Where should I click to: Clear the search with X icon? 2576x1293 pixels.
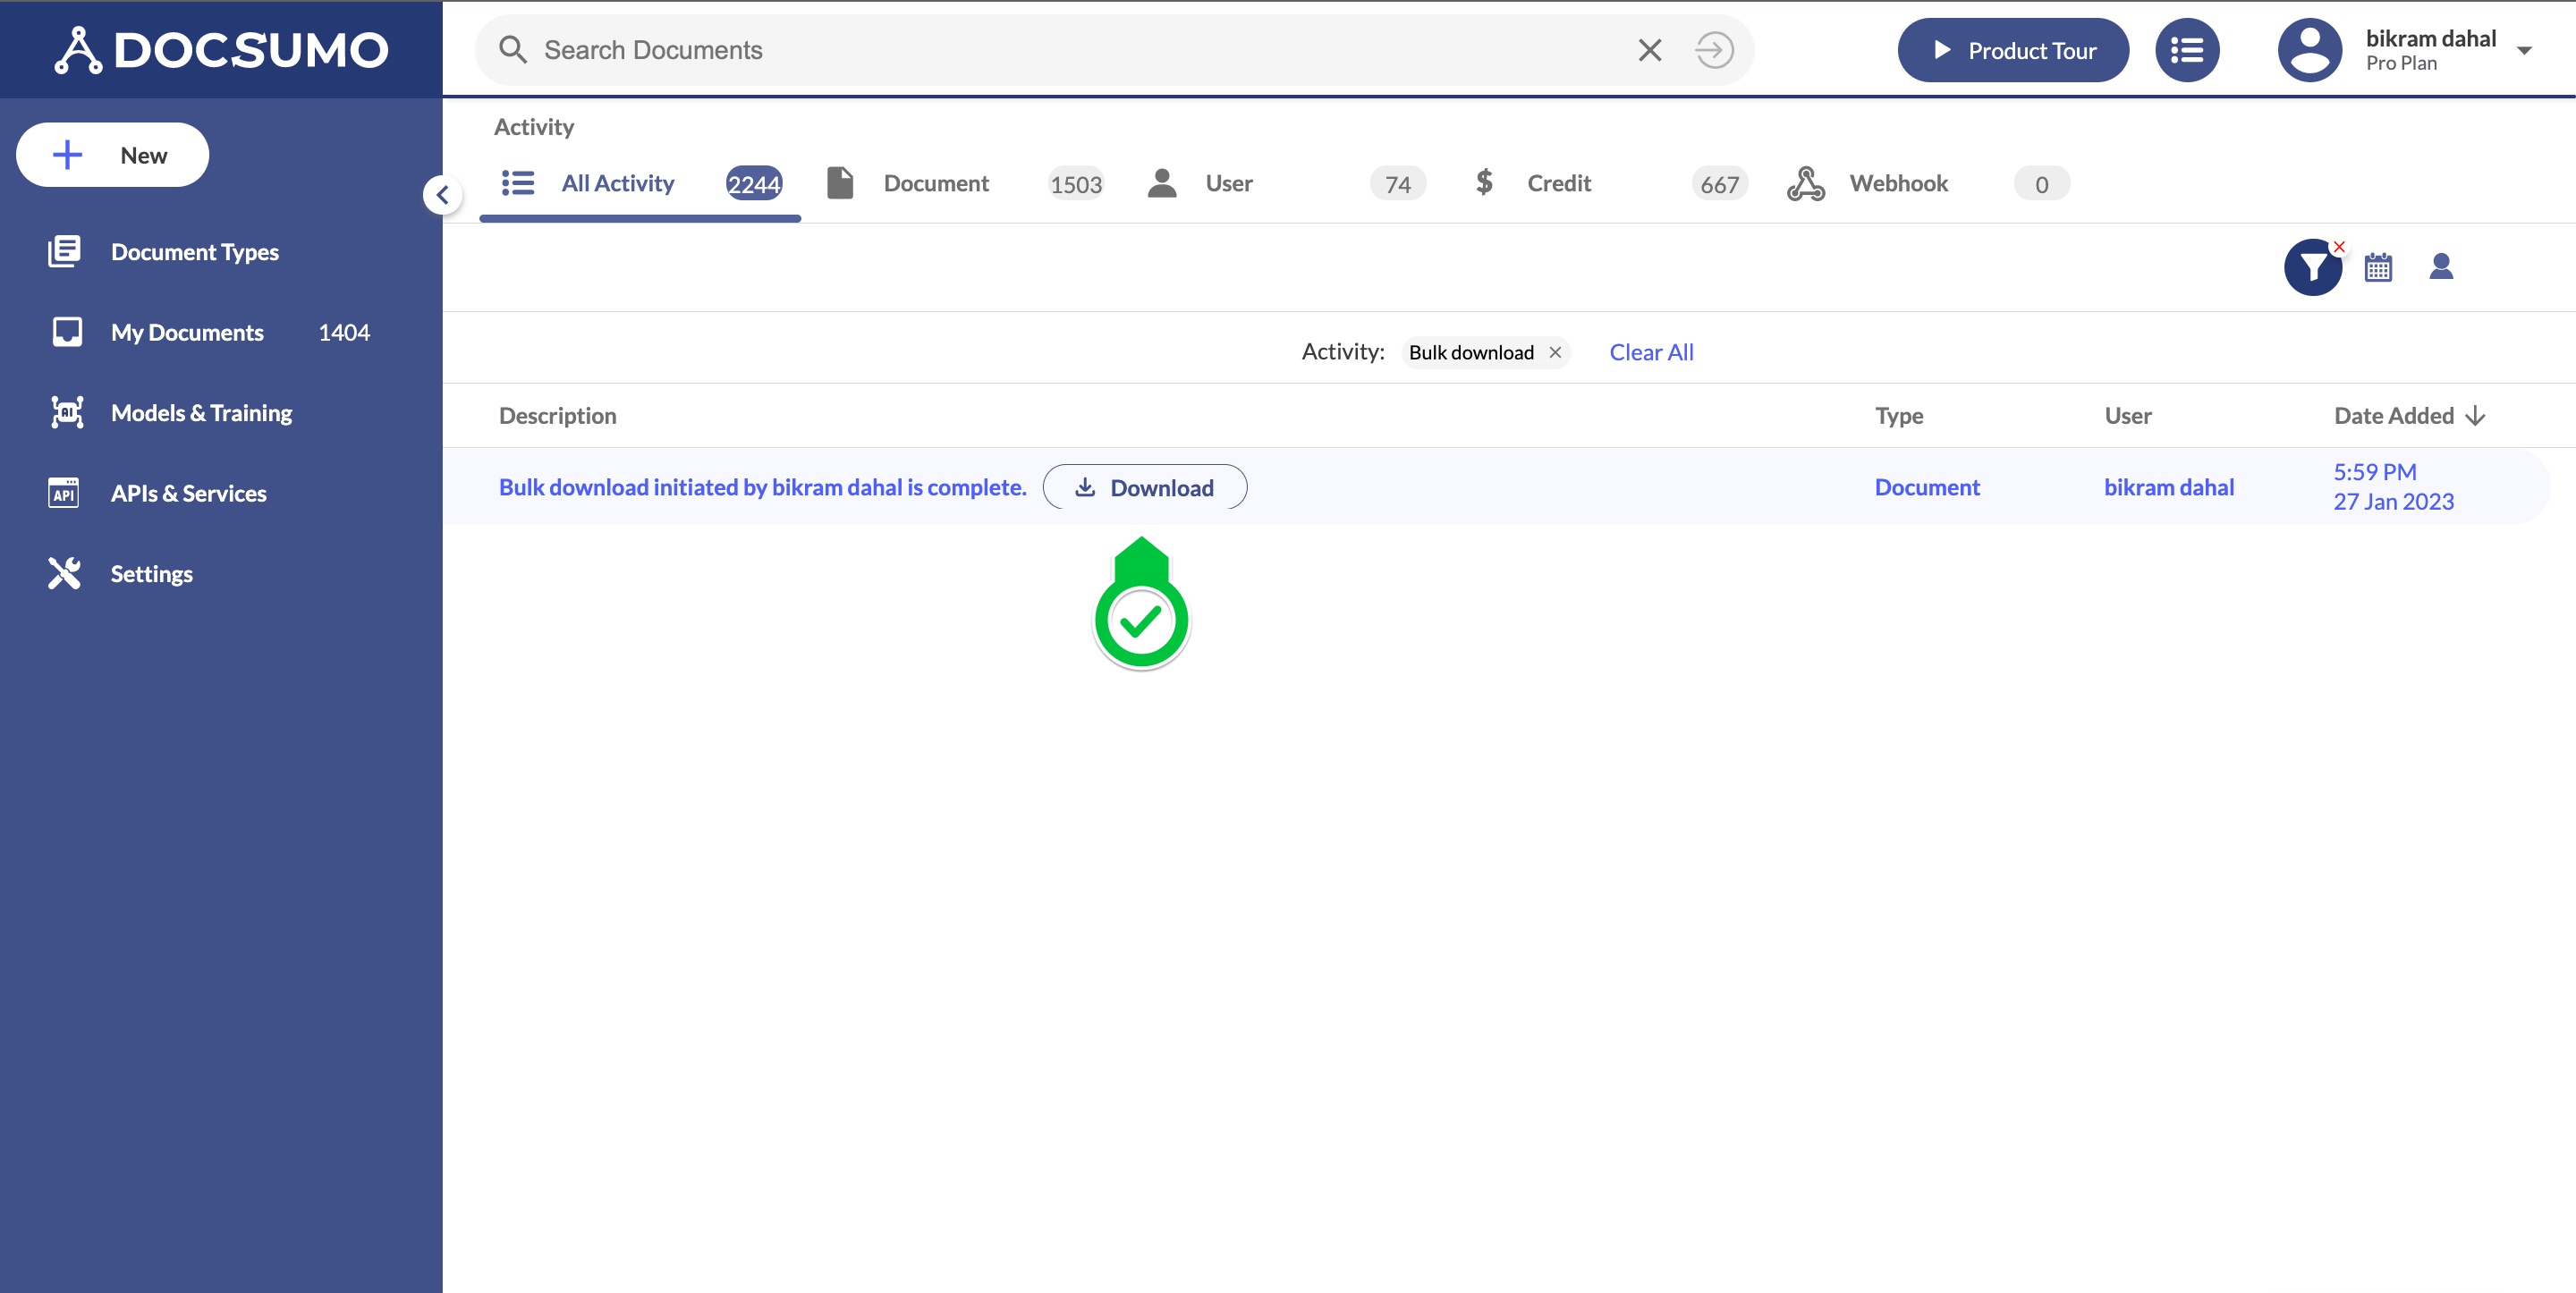tap(1650, 50)
